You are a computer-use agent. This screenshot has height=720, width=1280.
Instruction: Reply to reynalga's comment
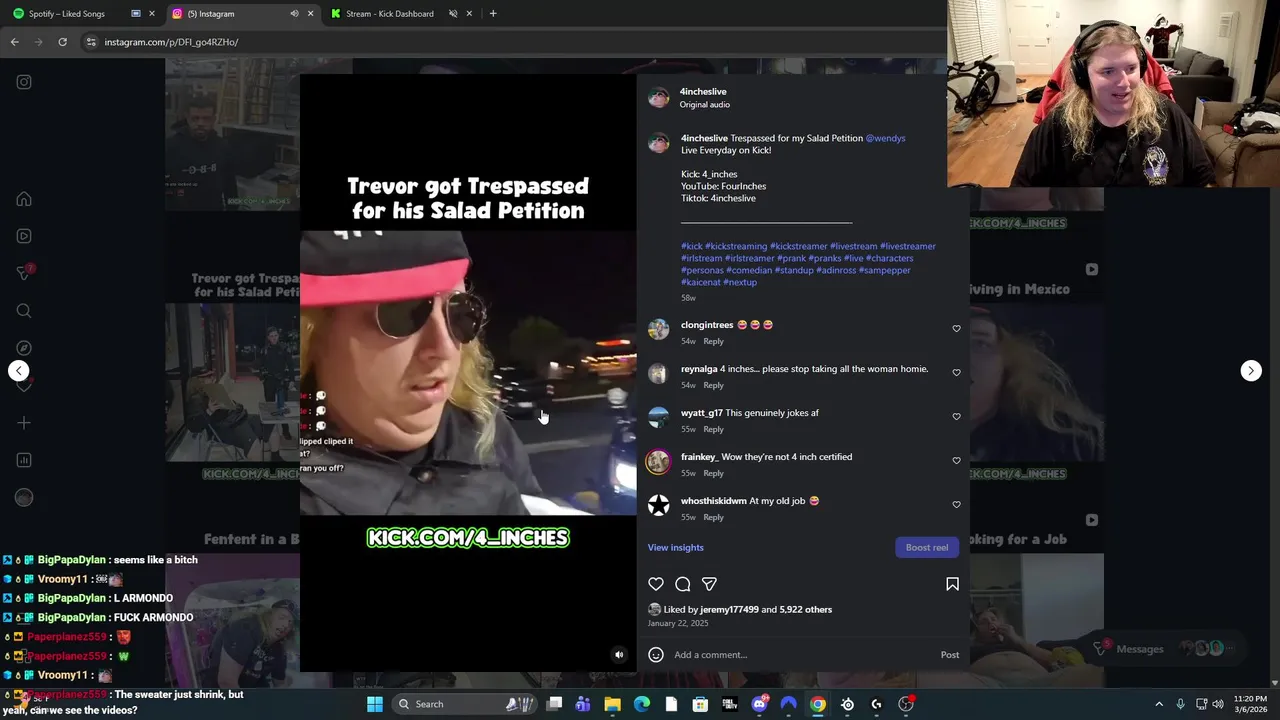tap(713, 385)
